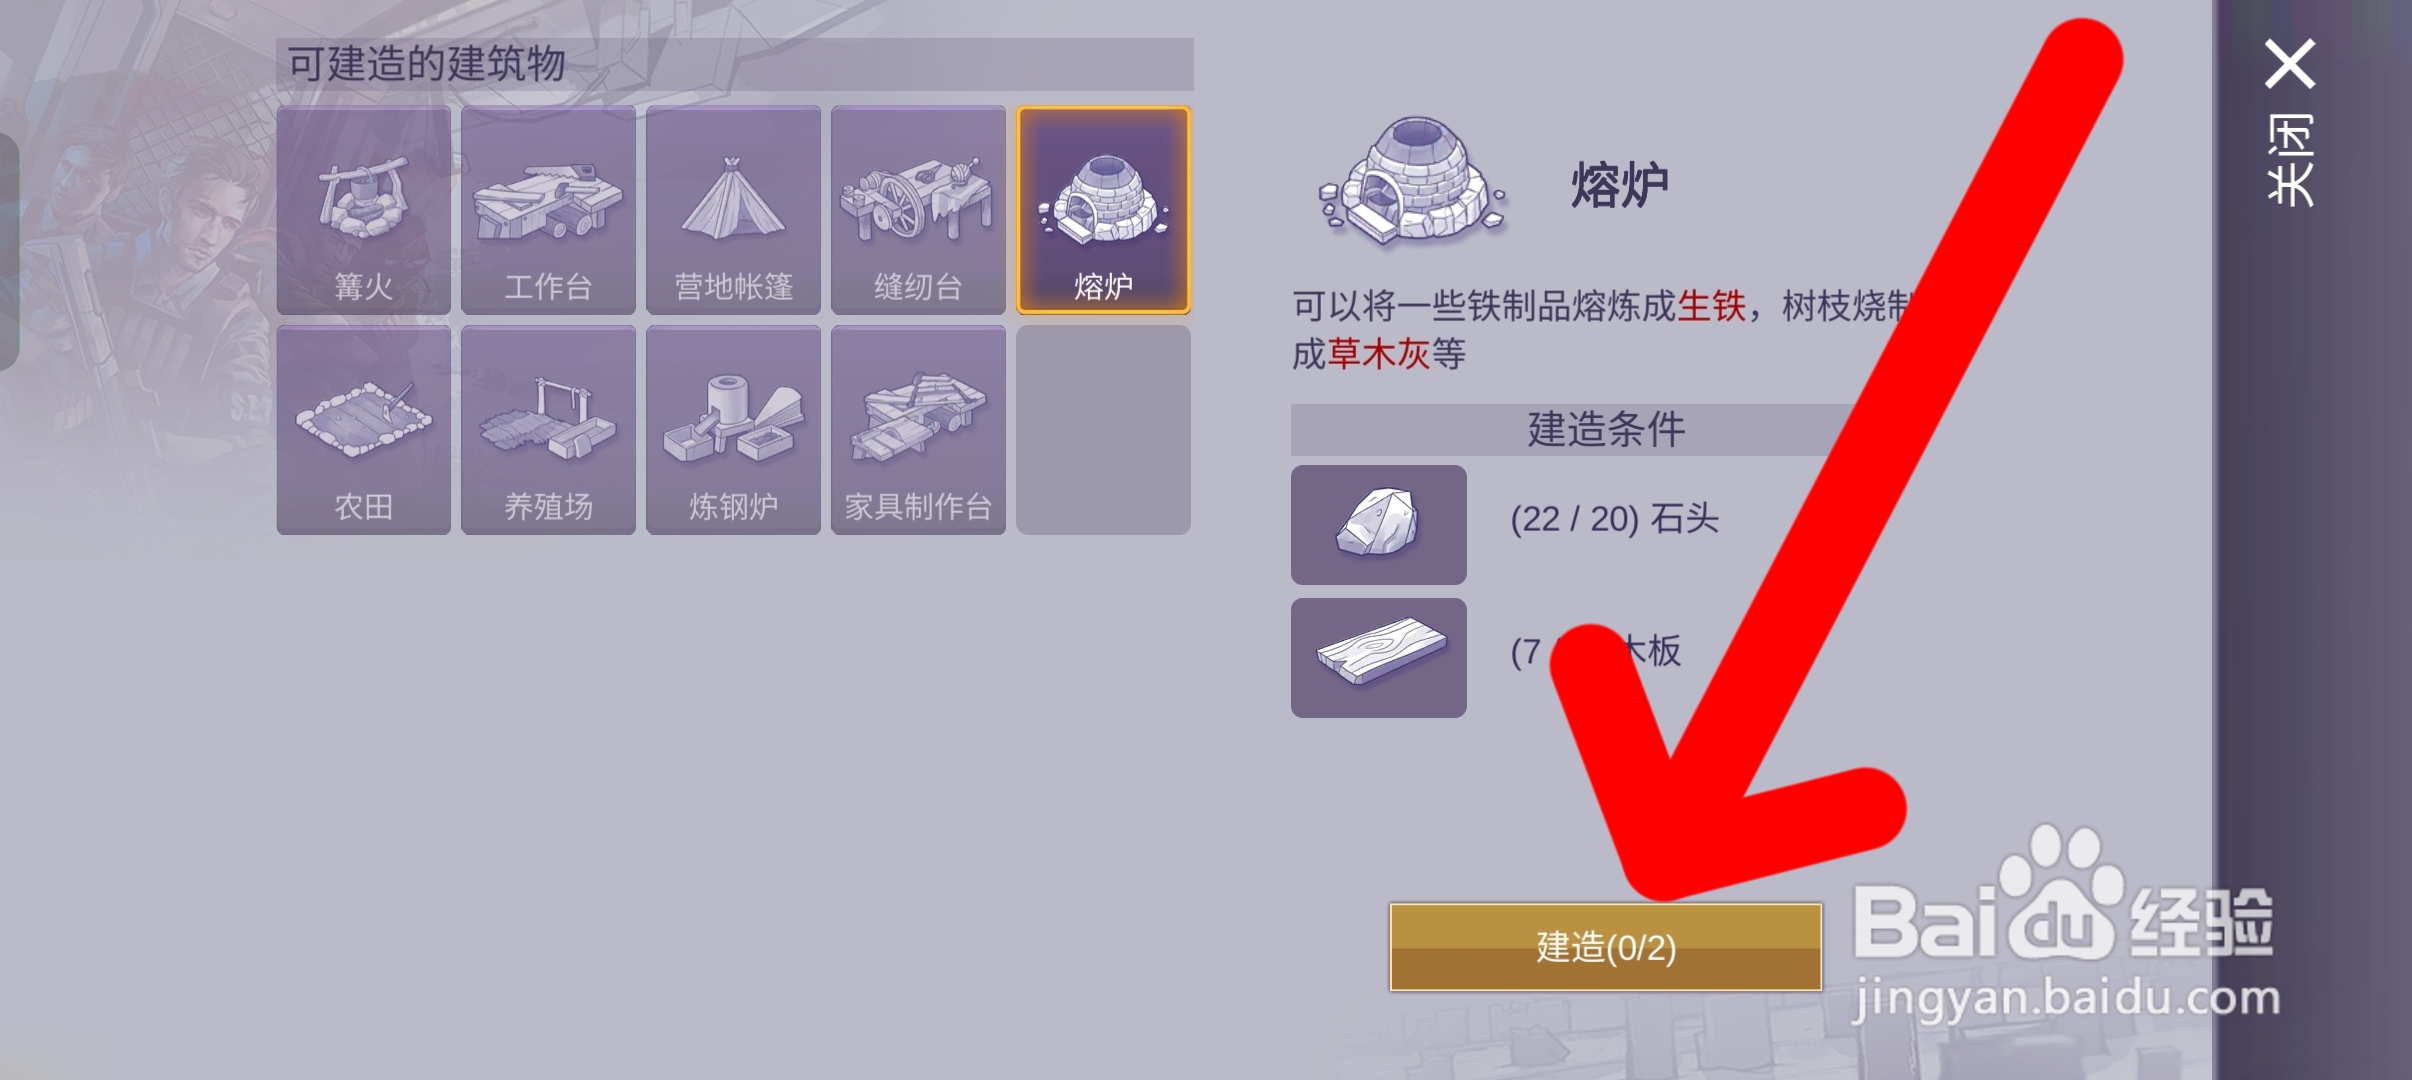Click the 建造条件 requirements header
This screenshot has height=1080, width=2412.
tap(1606, 430)
